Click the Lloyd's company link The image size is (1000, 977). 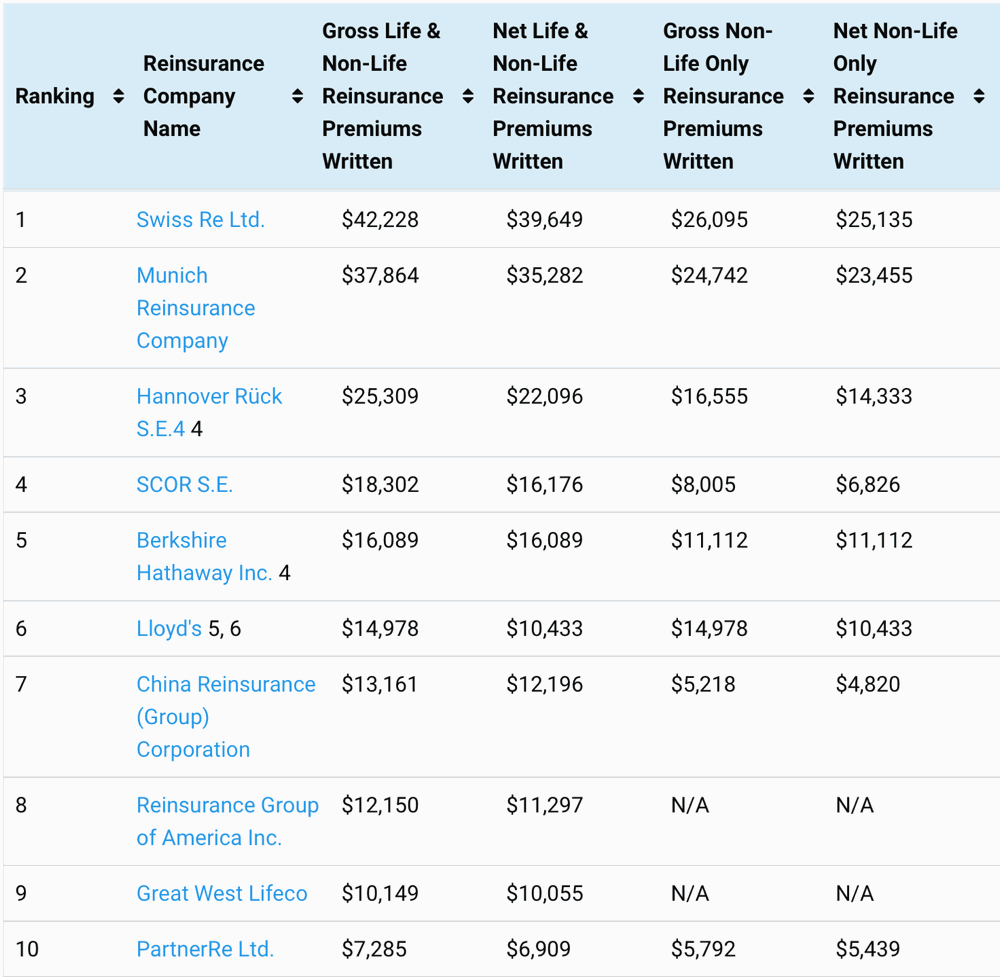coord(166,628)
